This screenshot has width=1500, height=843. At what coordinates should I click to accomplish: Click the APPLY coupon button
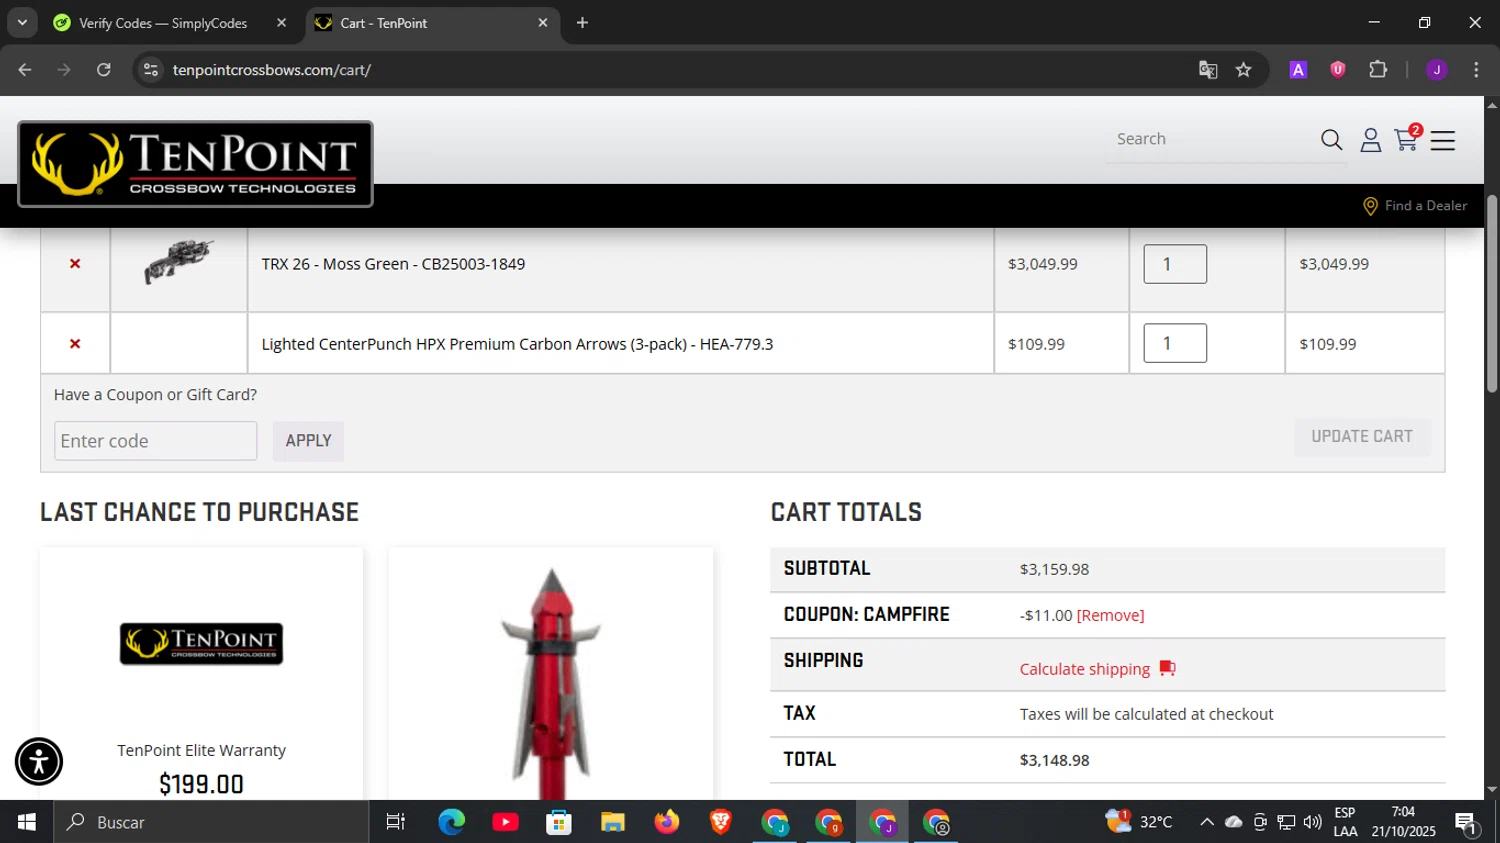pyautogui.click(x=308, y=441)
